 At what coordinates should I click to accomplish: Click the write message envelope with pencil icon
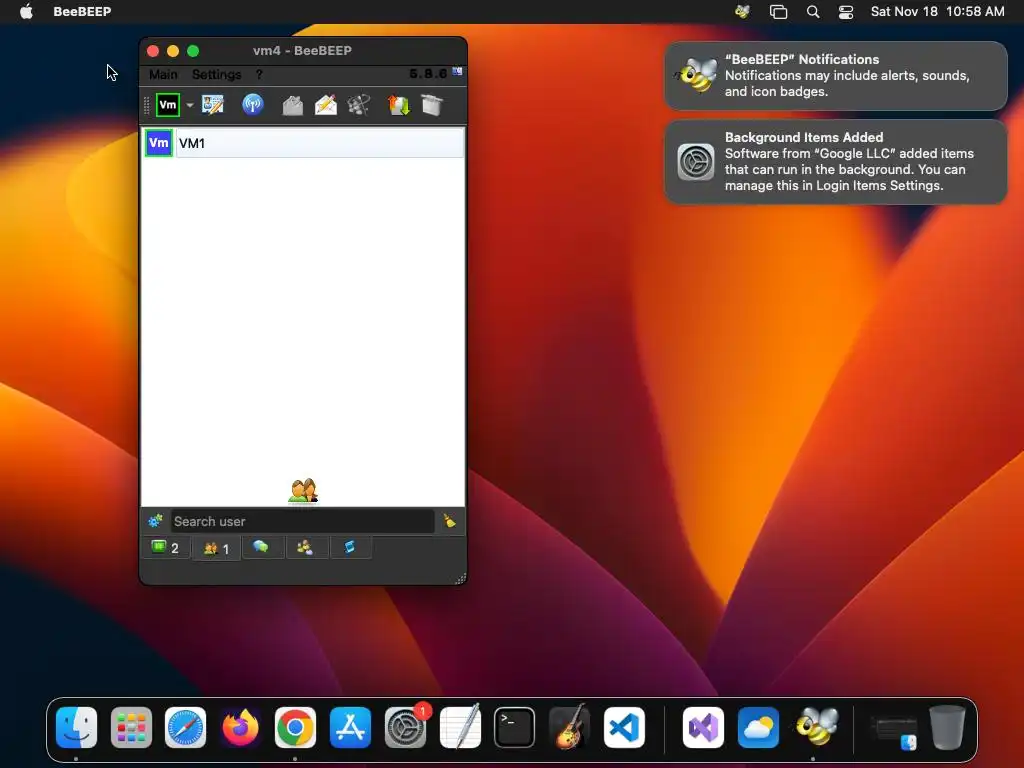click(x=325, y=104)
